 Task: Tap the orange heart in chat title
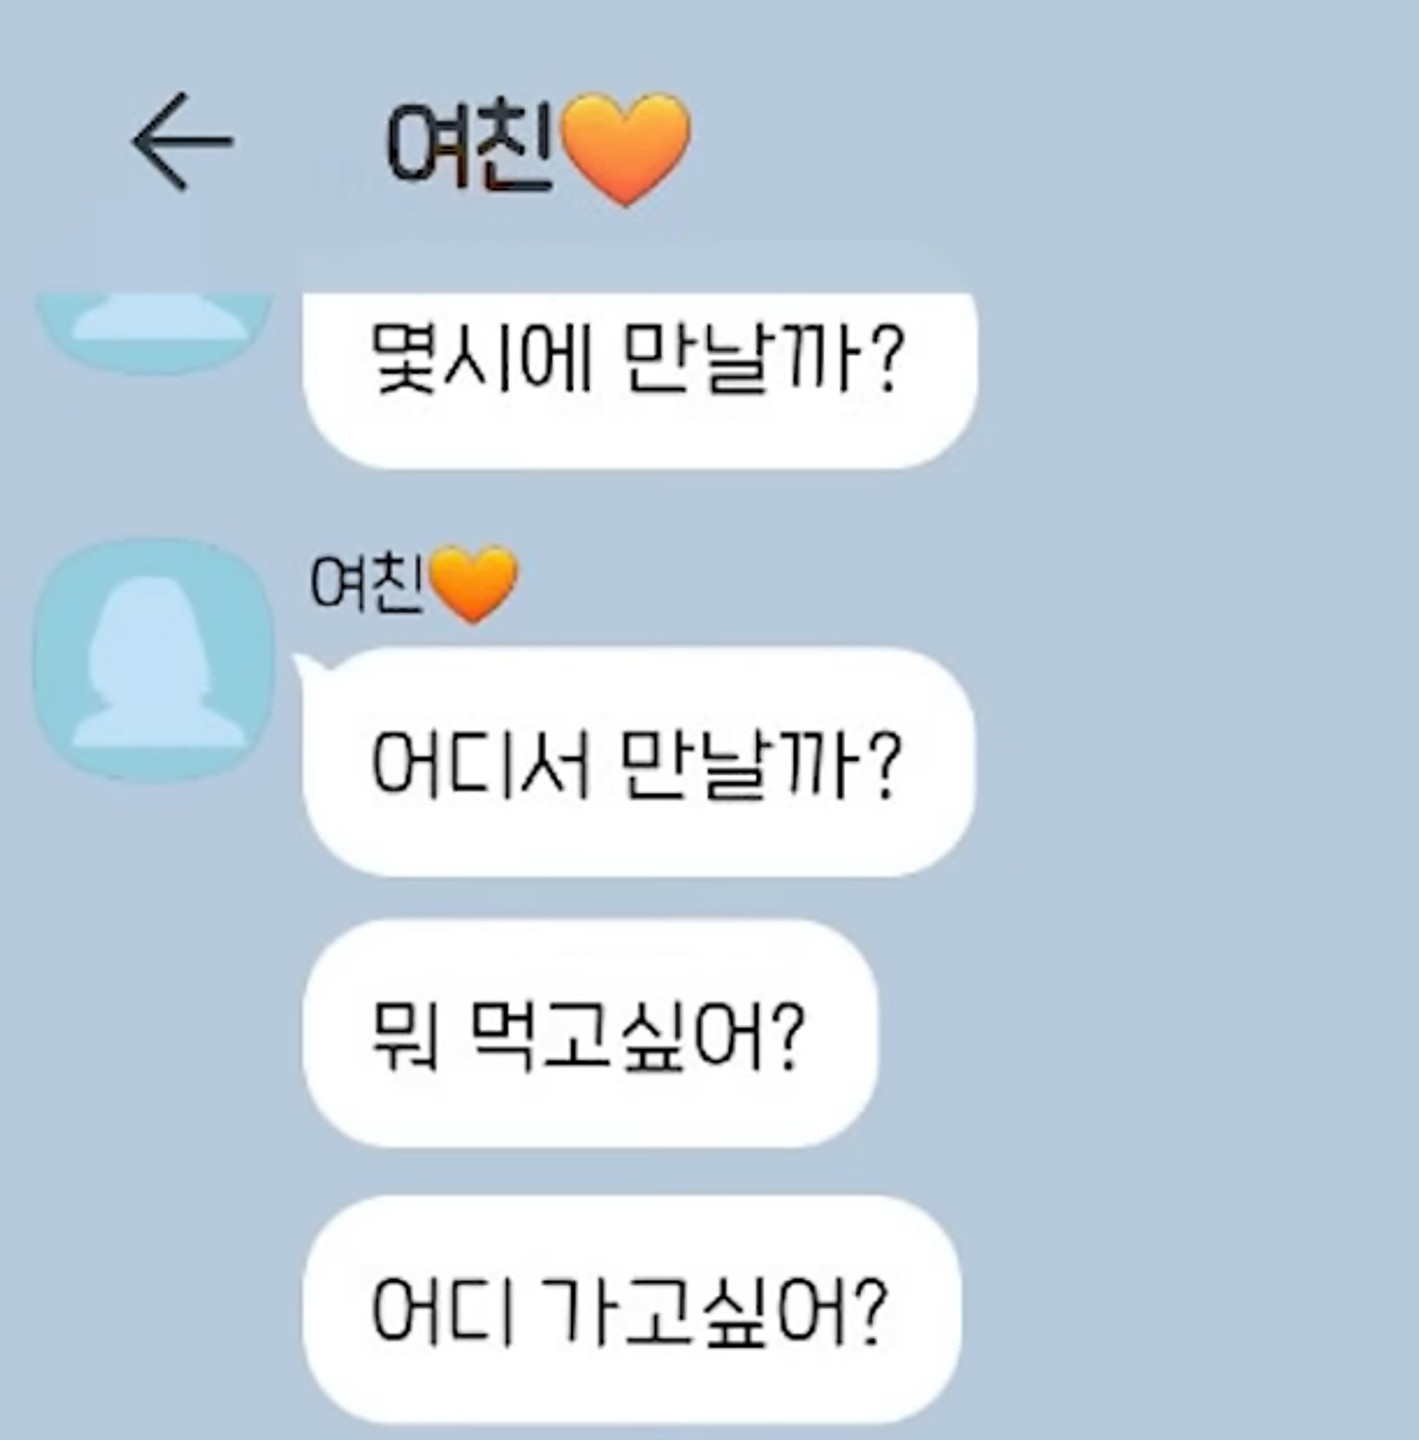[625, 149]
